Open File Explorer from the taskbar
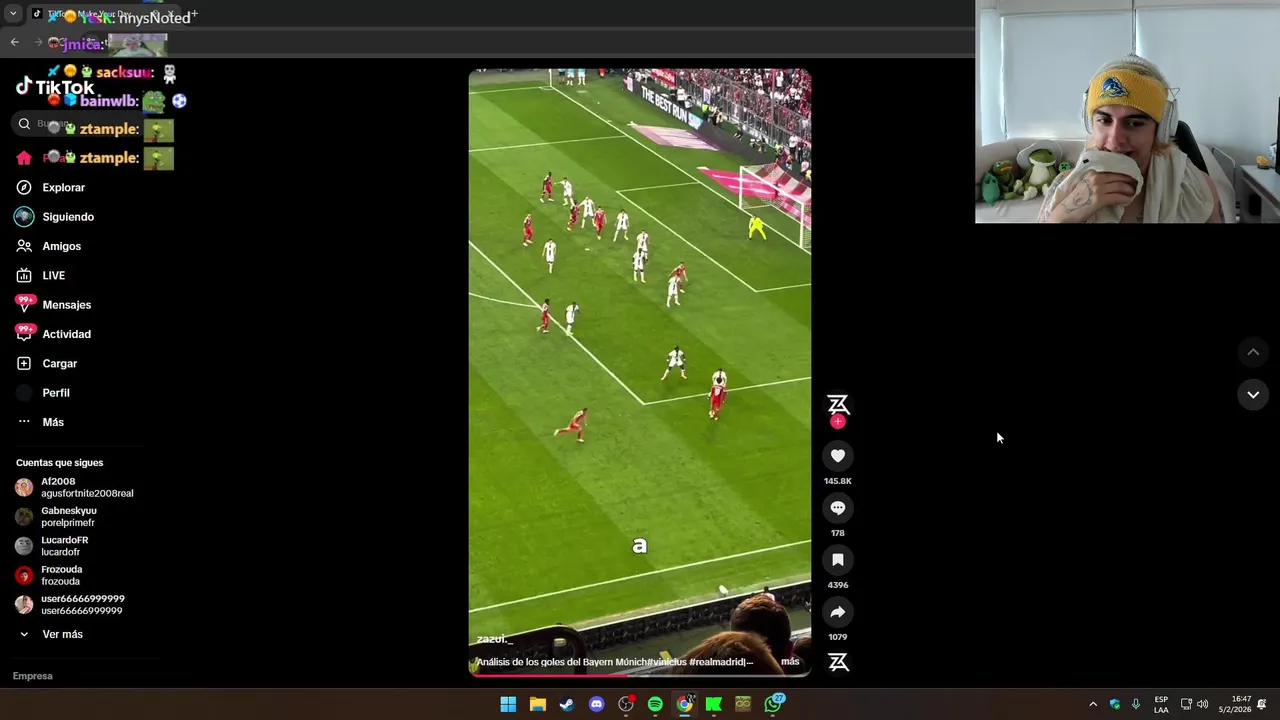The image size is (1280, 720). point(537,704)
